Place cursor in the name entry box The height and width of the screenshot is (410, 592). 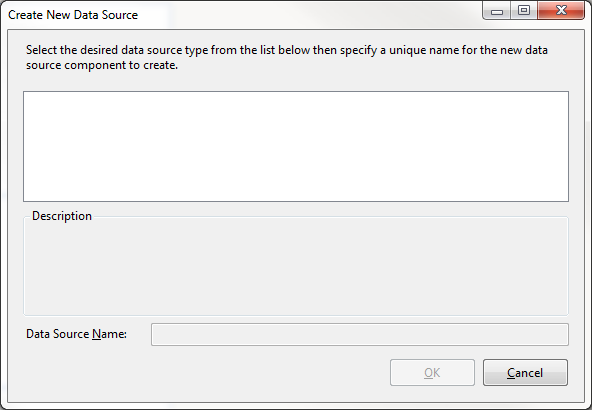coord(360,334)
